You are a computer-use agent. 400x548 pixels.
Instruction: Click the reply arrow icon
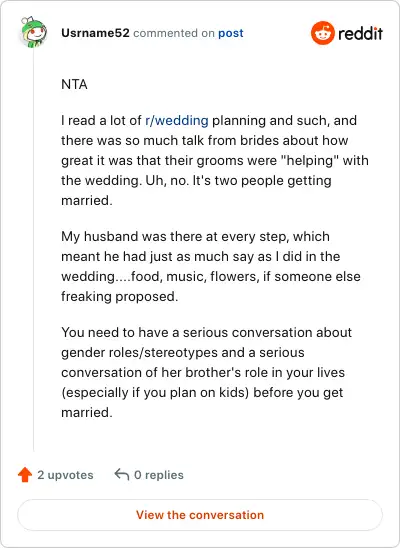click(x=122, y=475)
